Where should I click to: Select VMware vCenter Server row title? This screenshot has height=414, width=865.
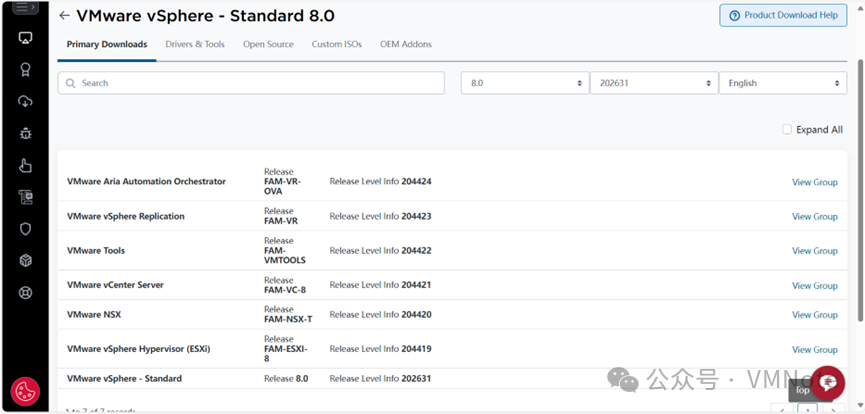[115, 285]
